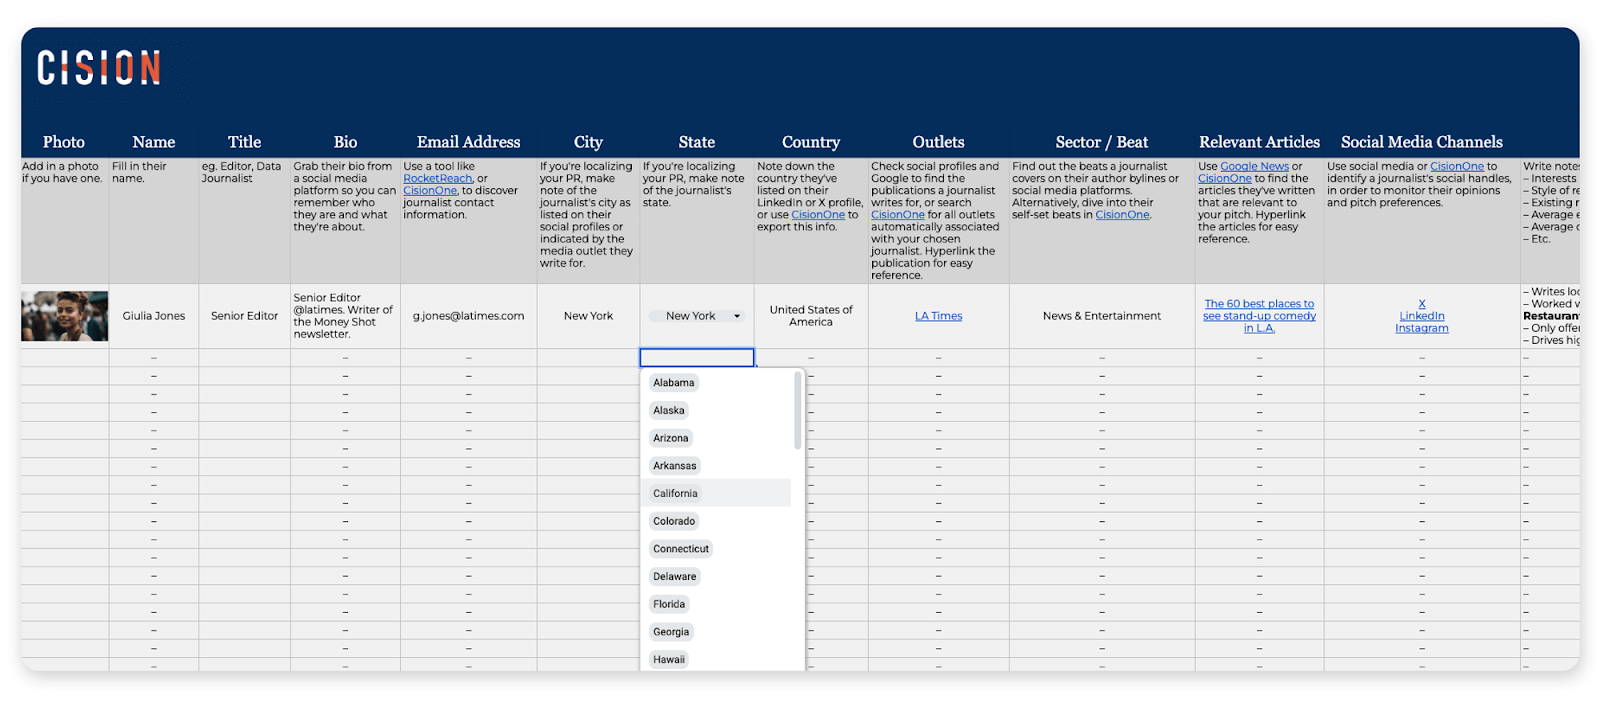Click the 'Fill in their name.' instruction cell

154,220
